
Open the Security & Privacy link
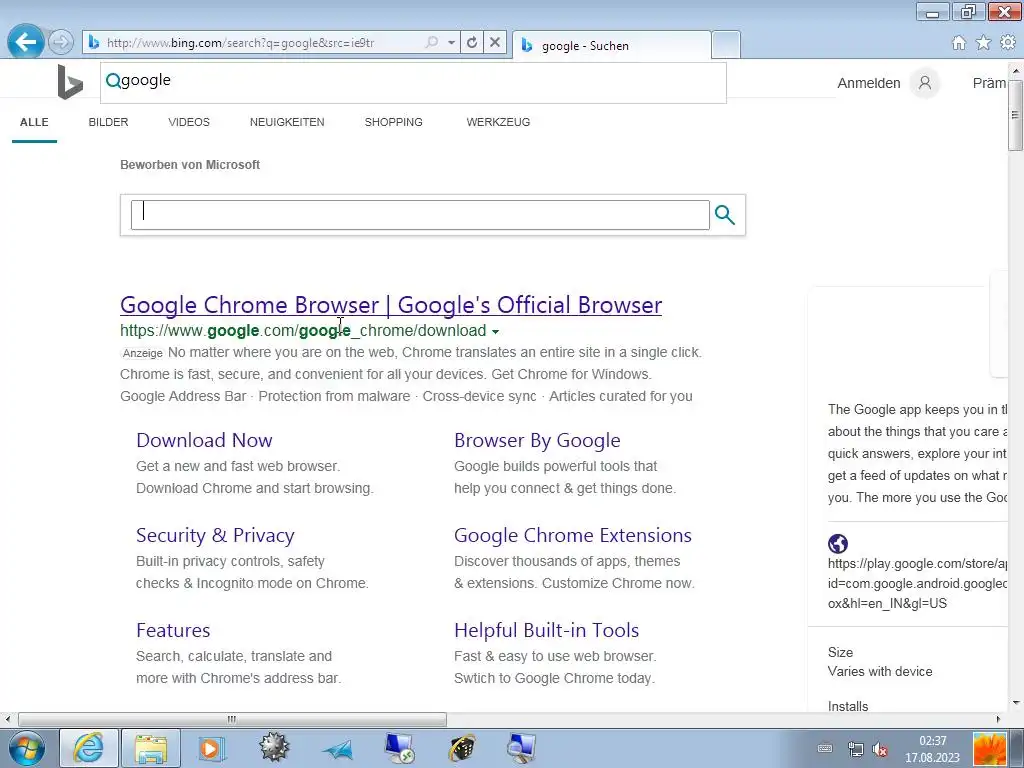click(215, 536)
